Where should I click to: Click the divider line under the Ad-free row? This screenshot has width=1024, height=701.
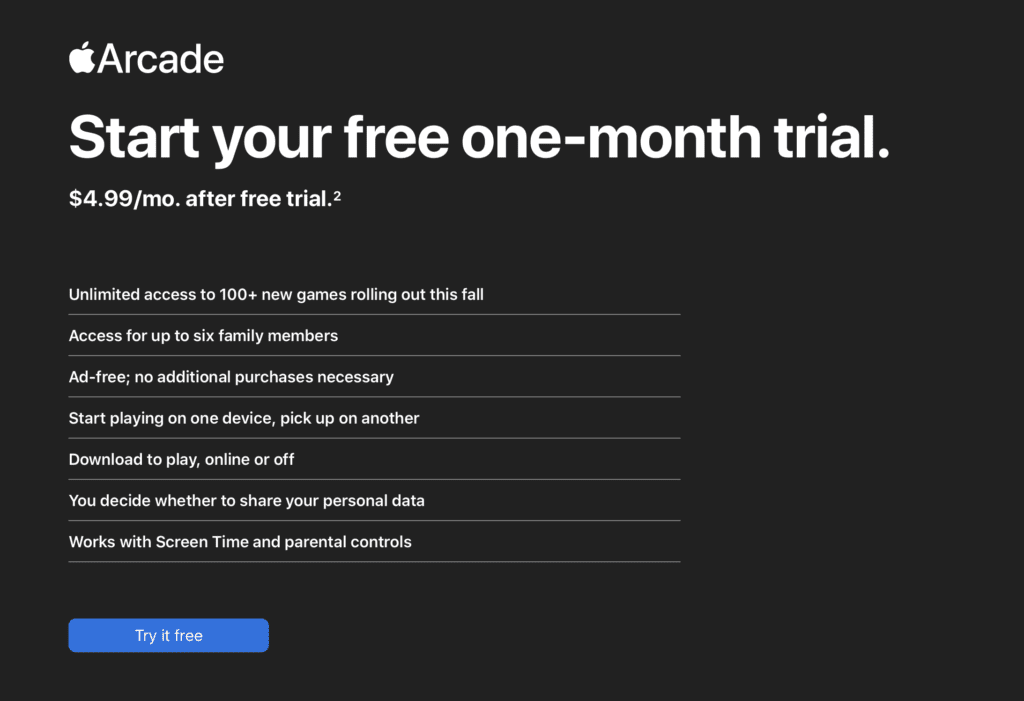374,397
